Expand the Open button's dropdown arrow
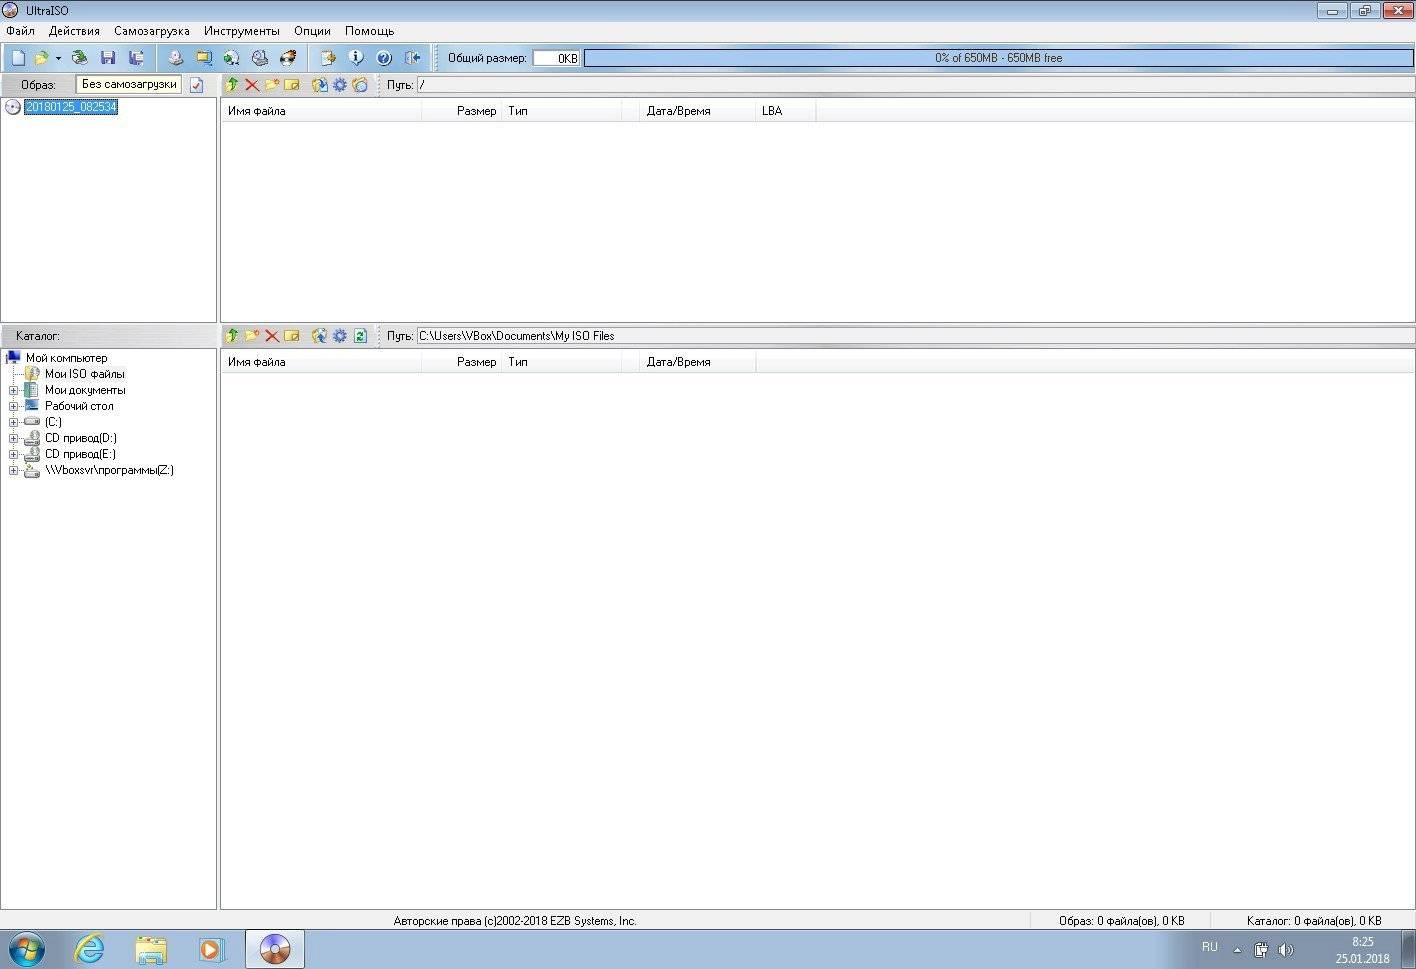Image resolution: width=1416 pixels, height=969 pixels. (58, 58)
